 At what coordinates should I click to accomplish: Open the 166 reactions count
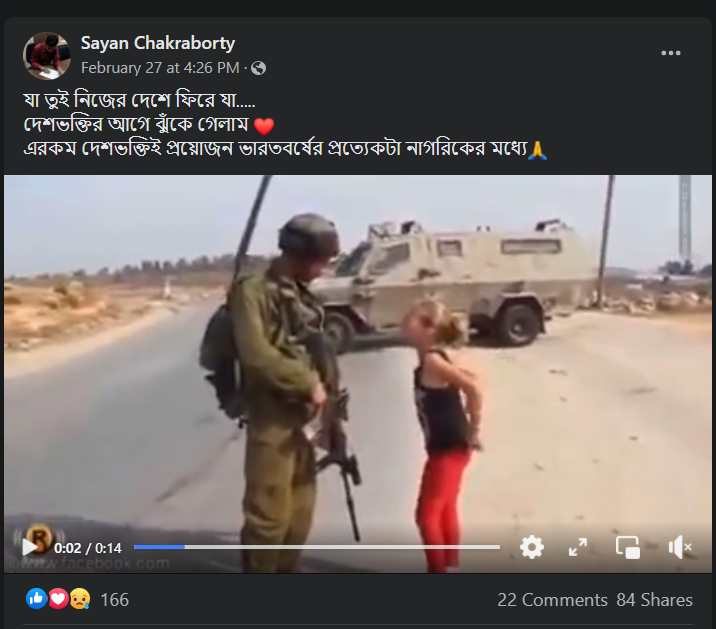[115, 600]
